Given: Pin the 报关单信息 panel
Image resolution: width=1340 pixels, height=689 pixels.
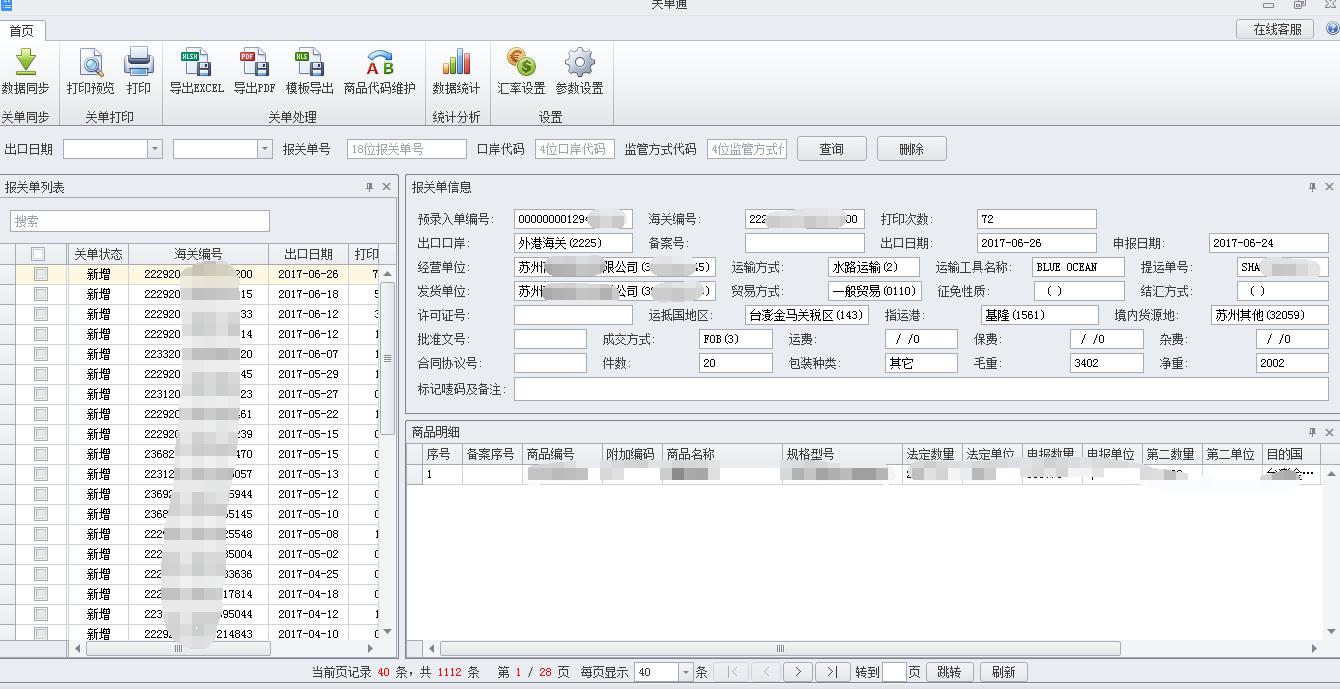Looking at the screenshot, I should (1312, 187).
